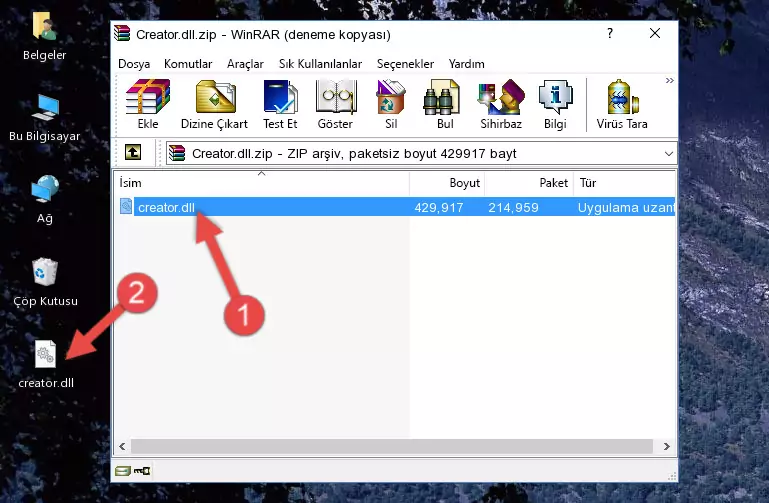This screenshot has height=503, width=769.
Task: Sort by İsim column header
Action: tap(262, 183)
